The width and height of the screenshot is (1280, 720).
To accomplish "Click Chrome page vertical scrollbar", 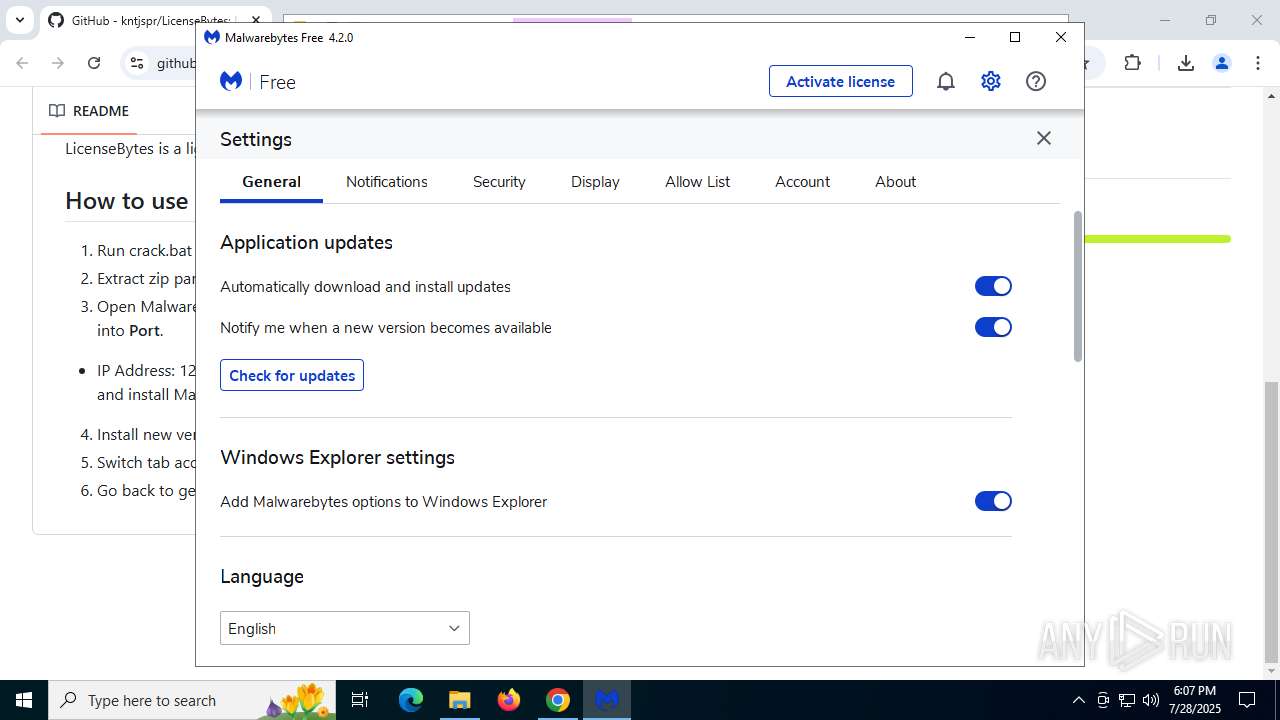I will coord(1271,520).
